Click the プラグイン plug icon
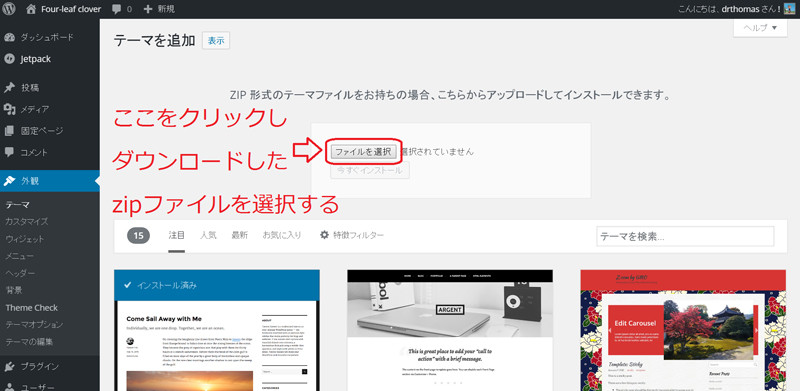 (9, 366)
